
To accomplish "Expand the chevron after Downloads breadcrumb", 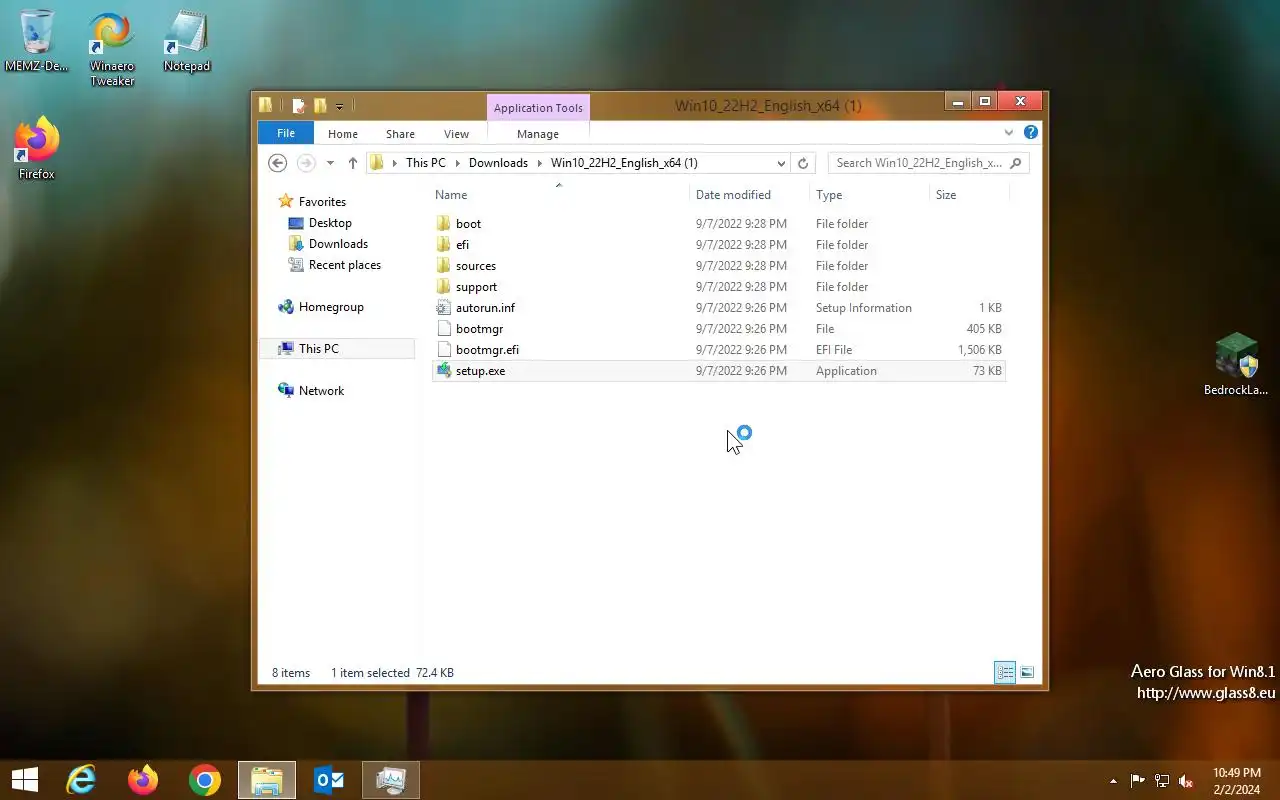I will coord(540,163).
